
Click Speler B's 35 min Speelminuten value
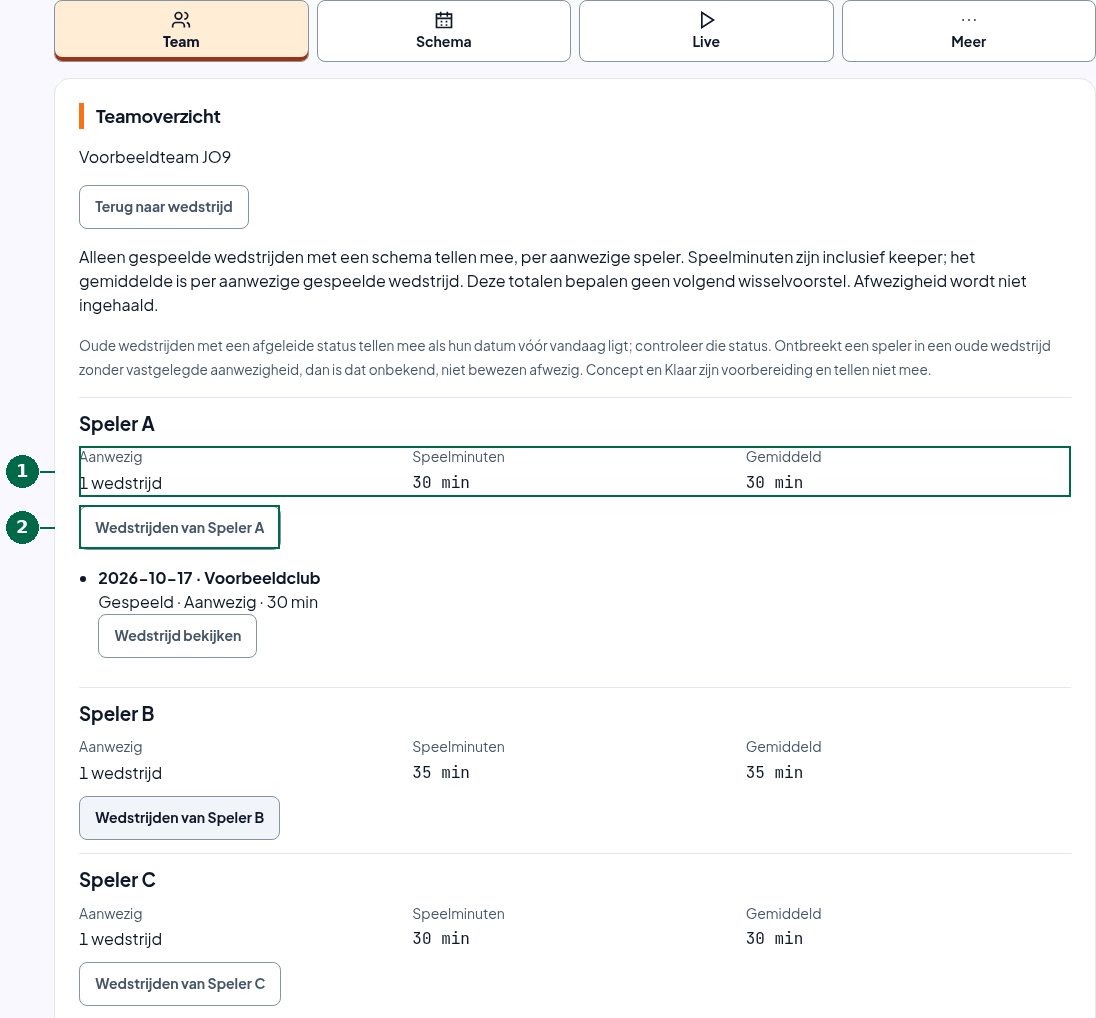tap(441, 773)
